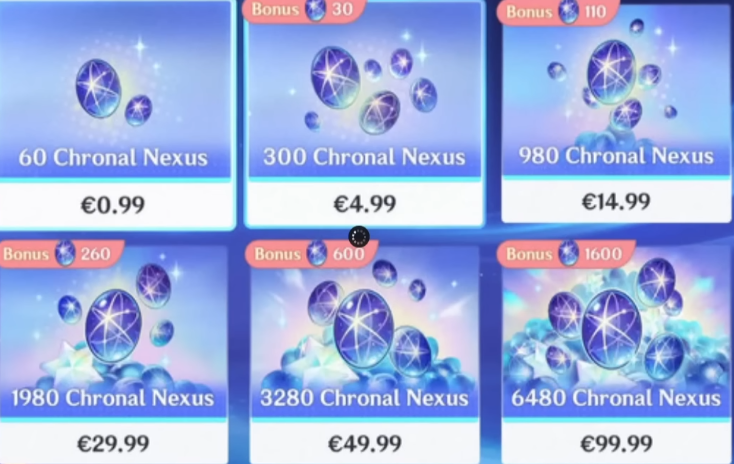Tap the Bonus 260 badge
The height and width of the screenshot is (464, 734).
pyautogui.click(x=61, y=254)
